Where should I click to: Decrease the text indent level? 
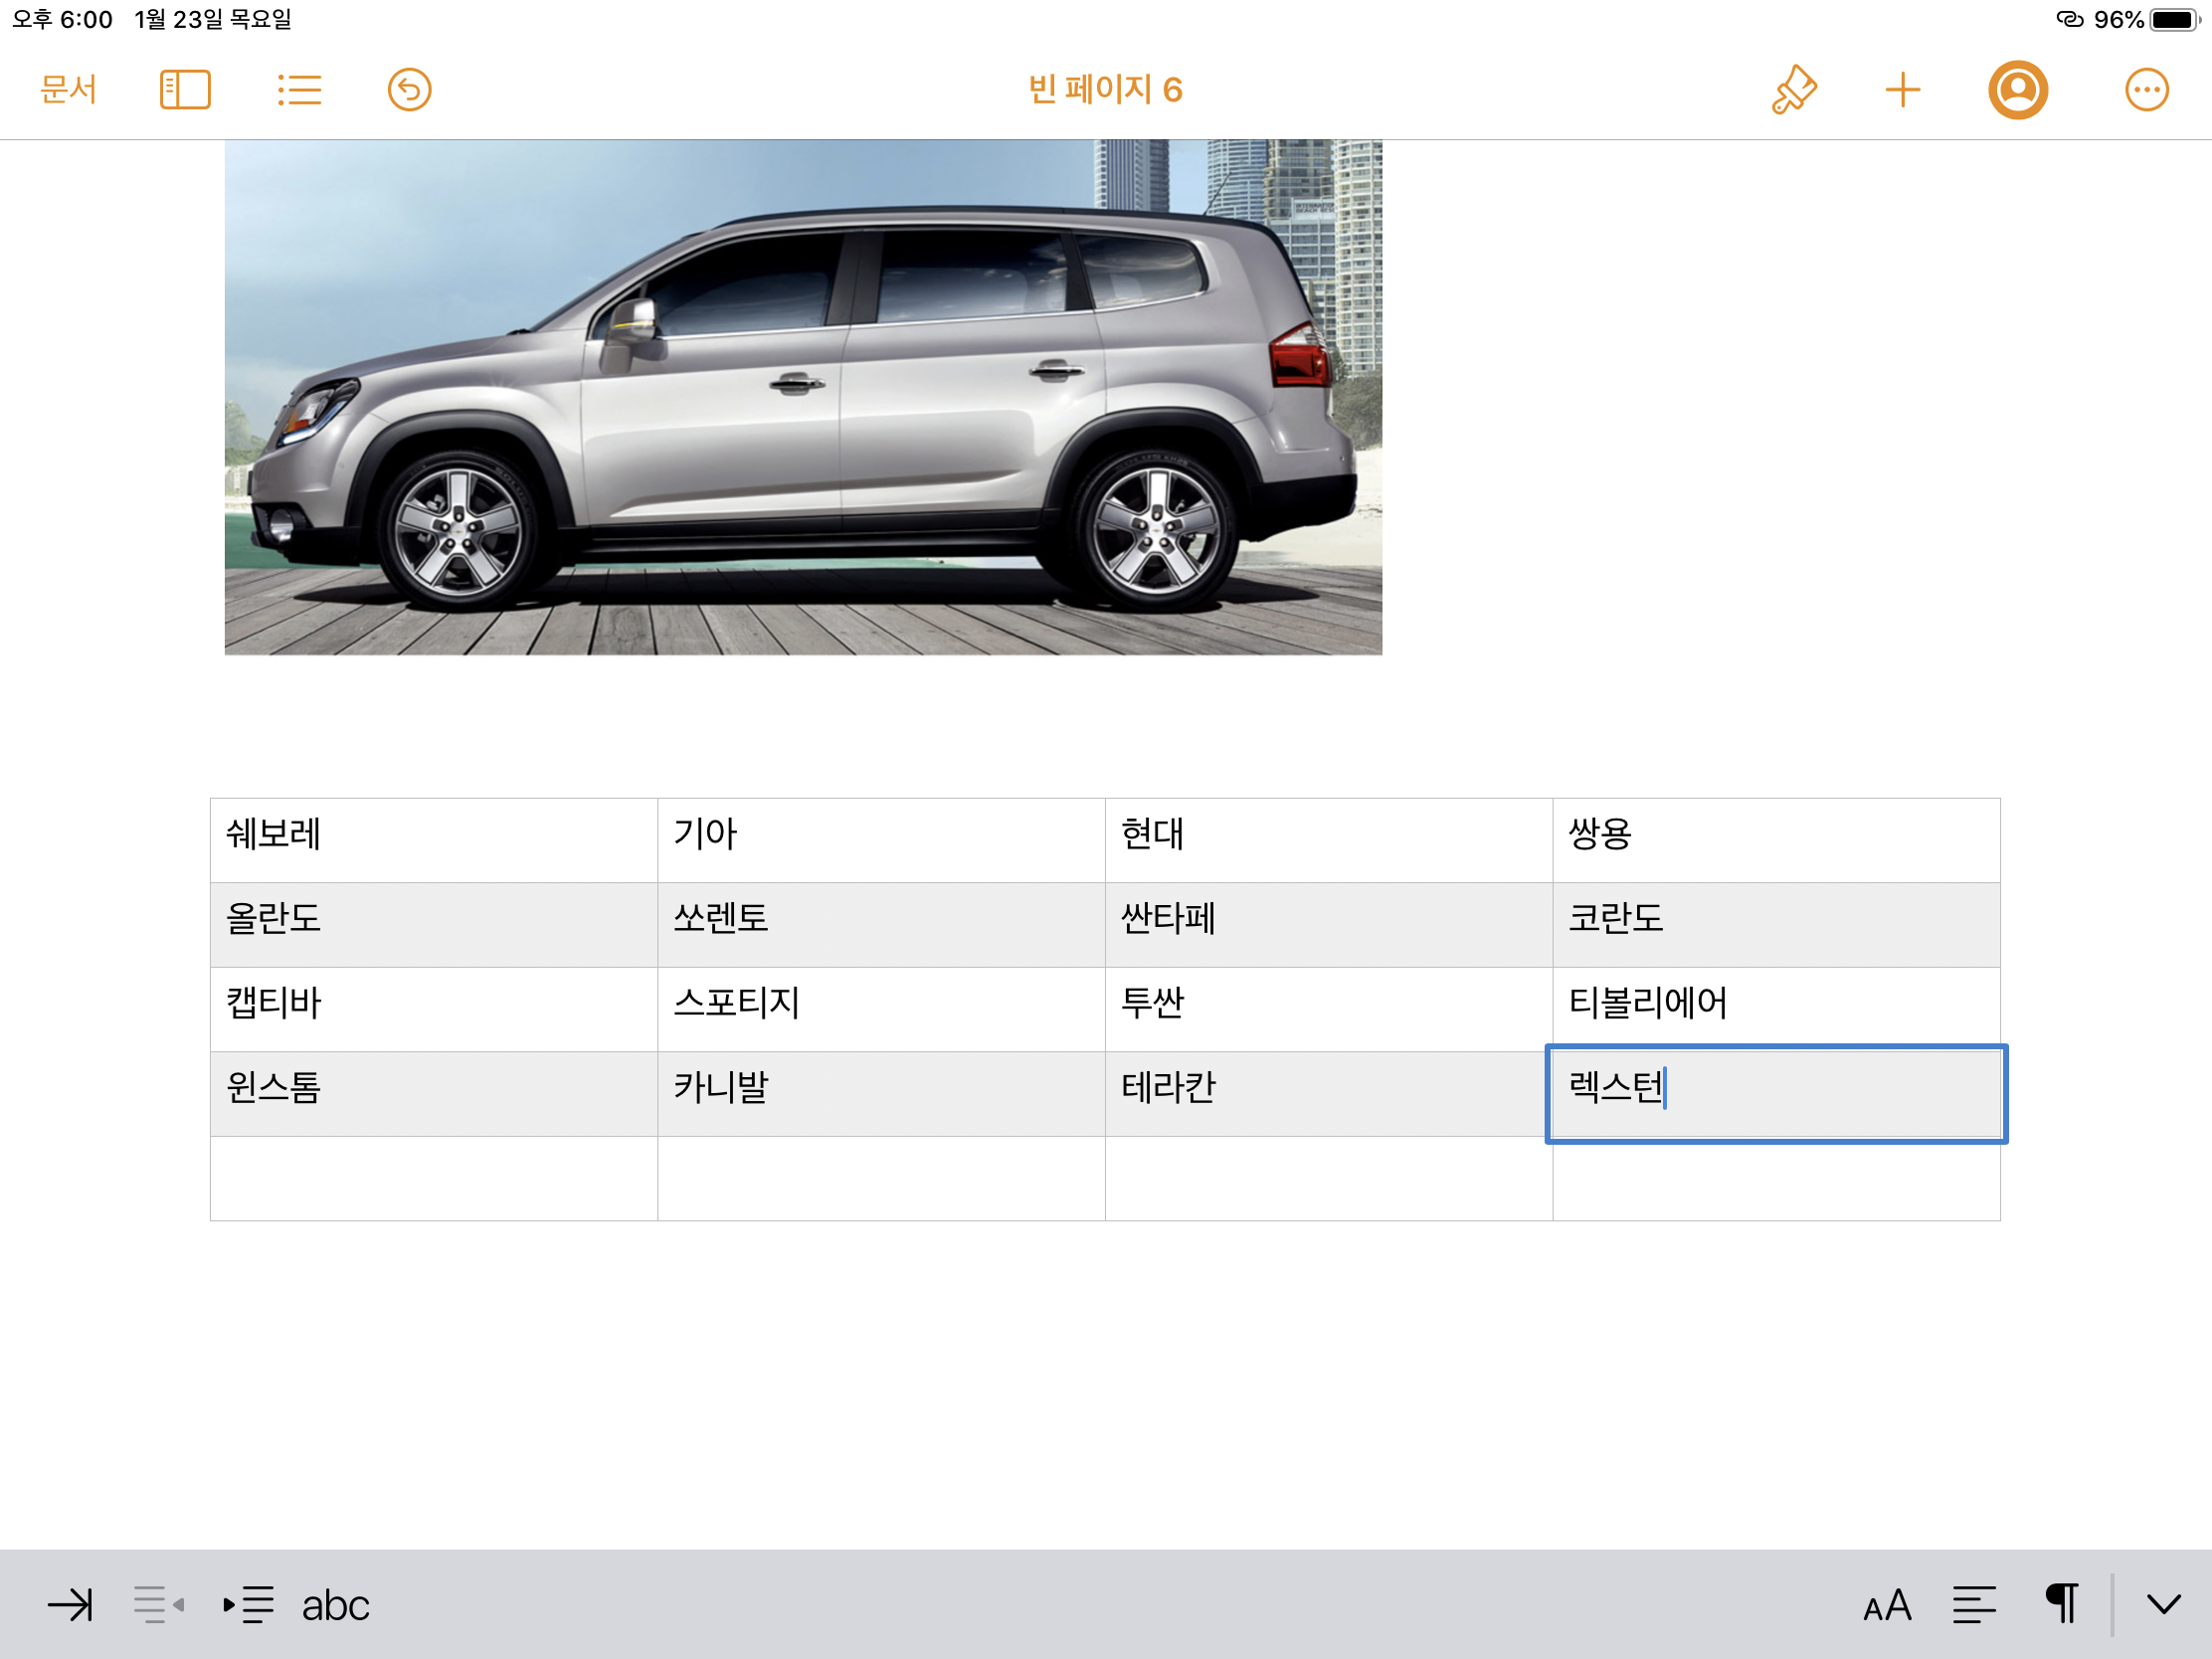pyautogui.click(x=158, y=1605)
